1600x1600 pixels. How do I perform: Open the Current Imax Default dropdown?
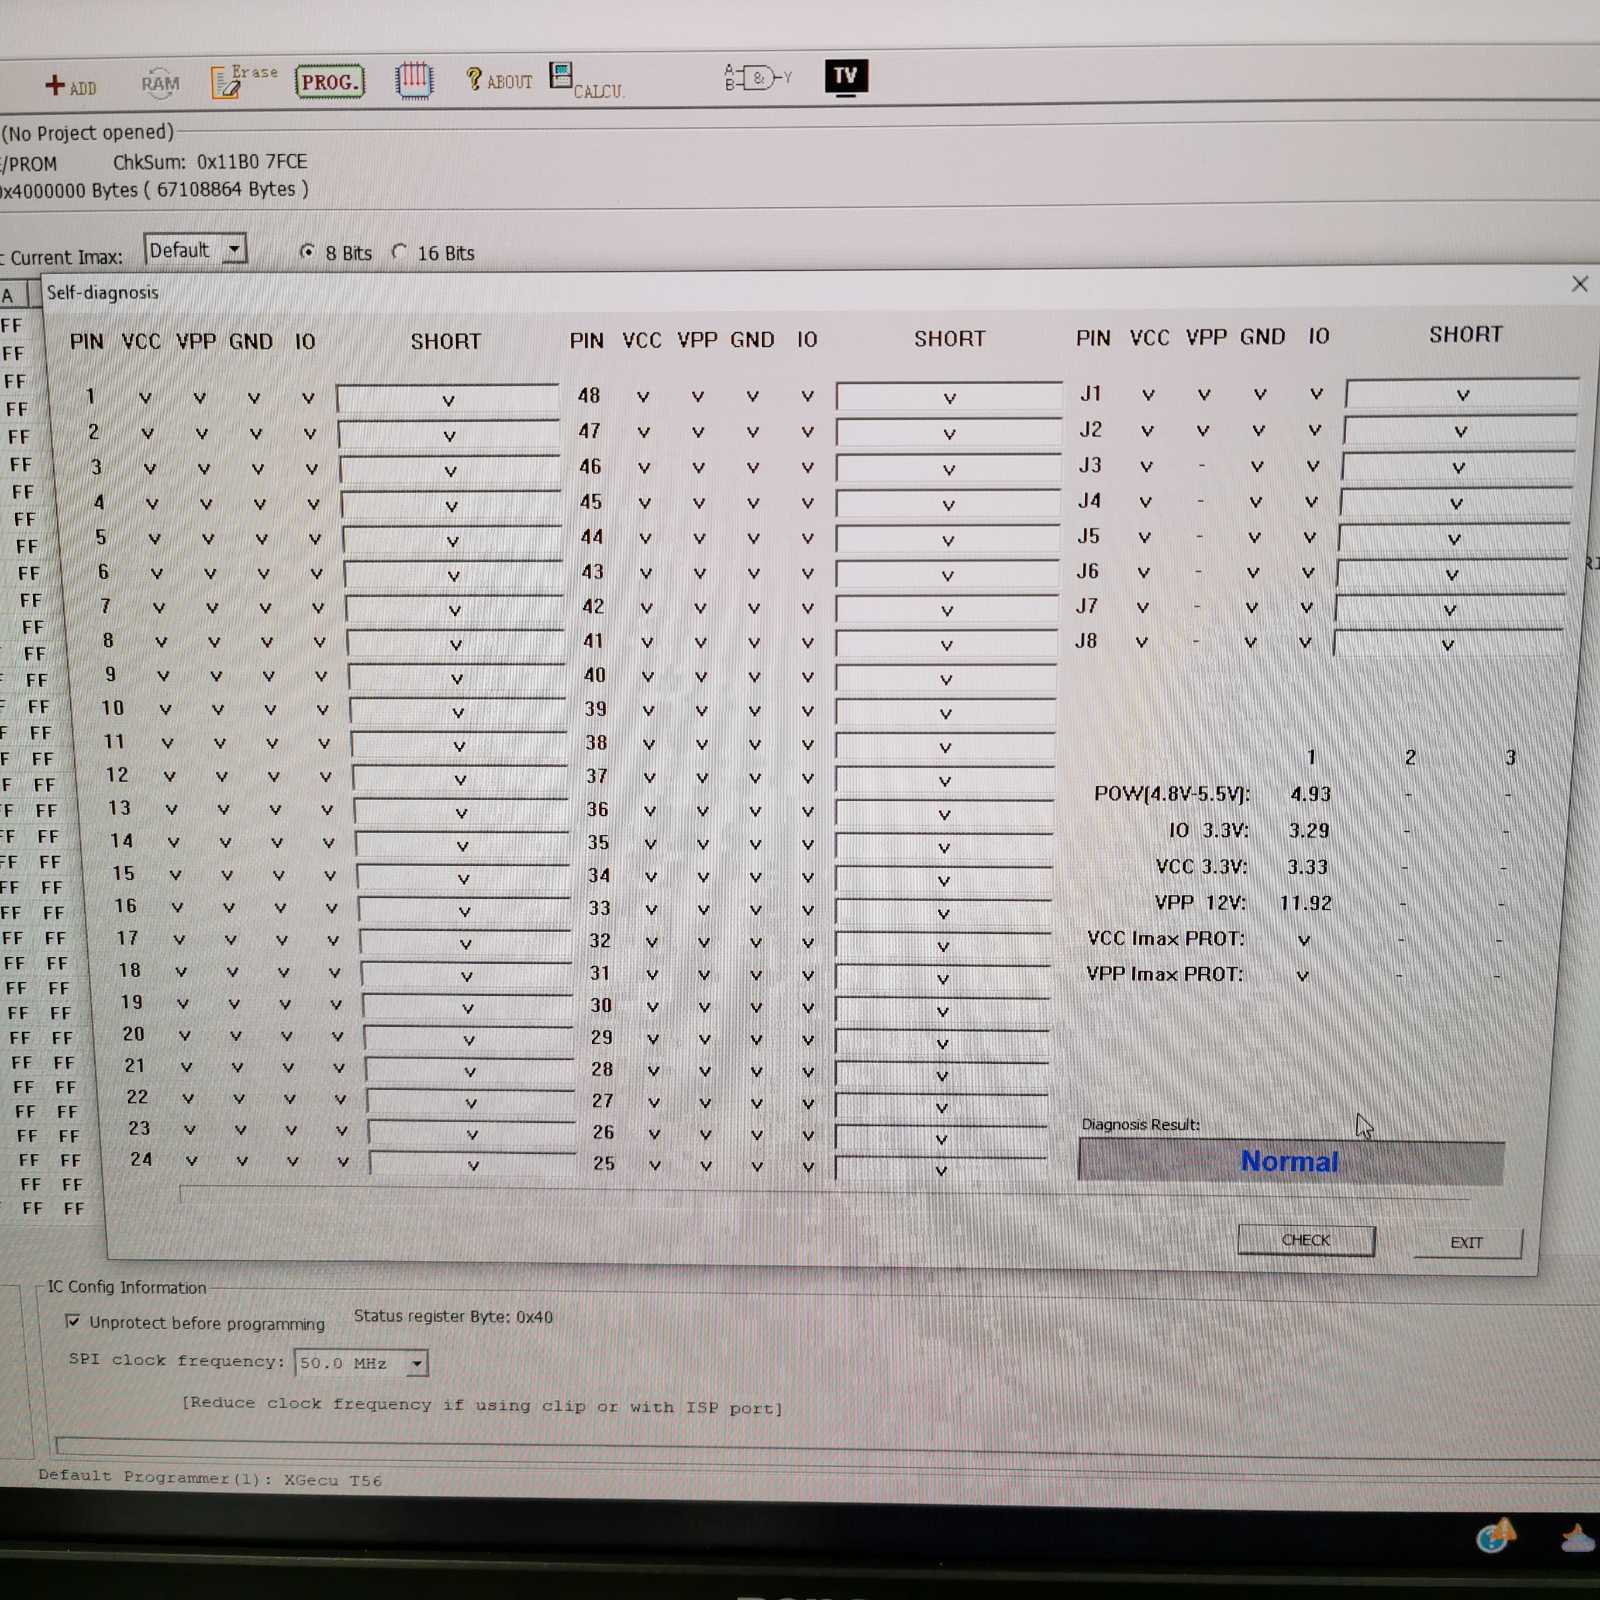click(234, 249)
